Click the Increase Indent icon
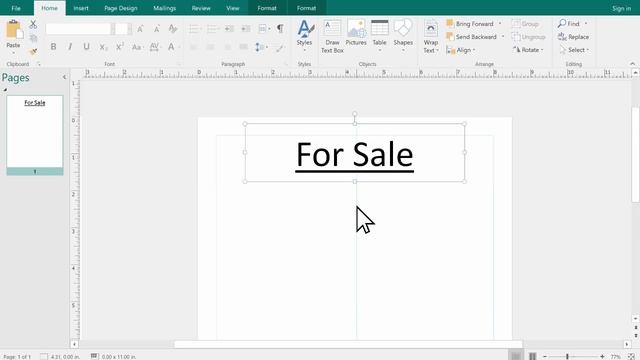The height and width of the screenshot is (360, 640). pyautogui.click(x=246, y=29)
